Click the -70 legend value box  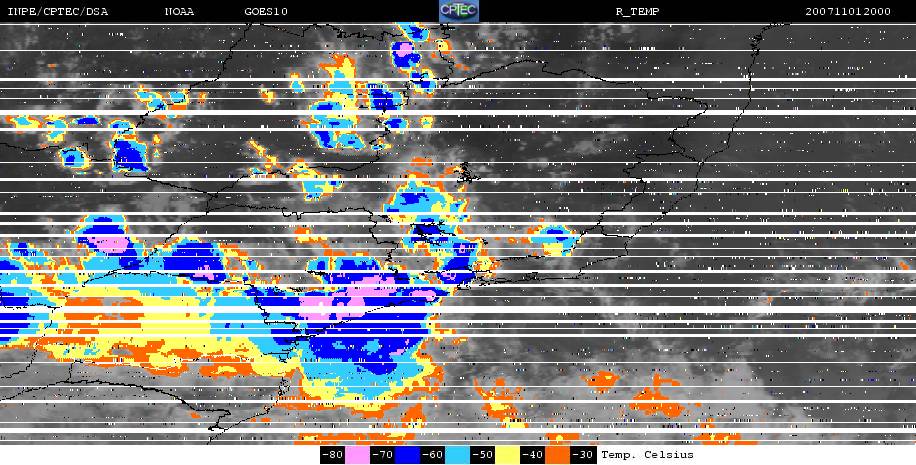click(383, 455)
